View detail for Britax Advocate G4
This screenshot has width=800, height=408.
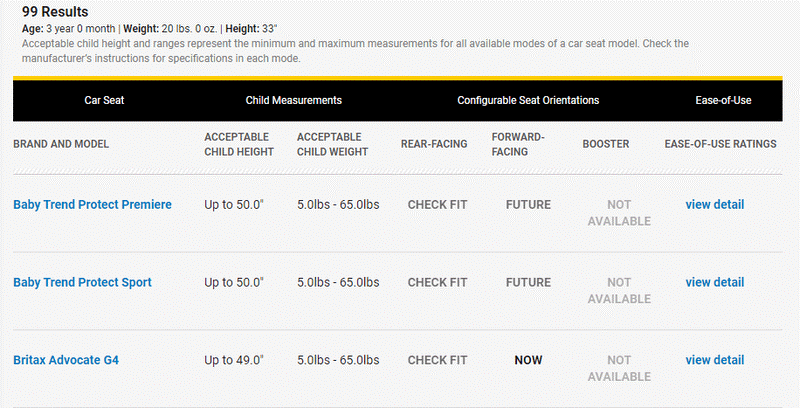tap(715, 360)
